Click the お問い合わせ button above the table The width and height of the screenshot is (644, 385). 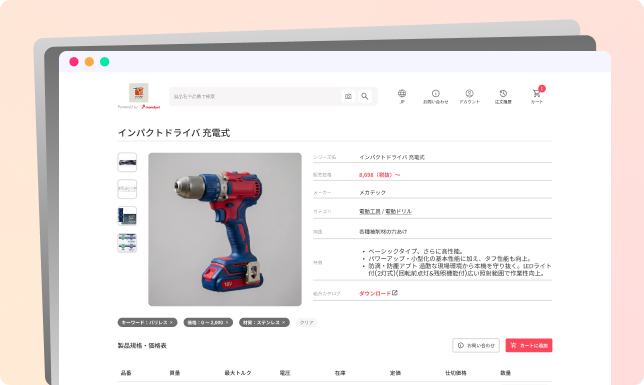[476, 346]
